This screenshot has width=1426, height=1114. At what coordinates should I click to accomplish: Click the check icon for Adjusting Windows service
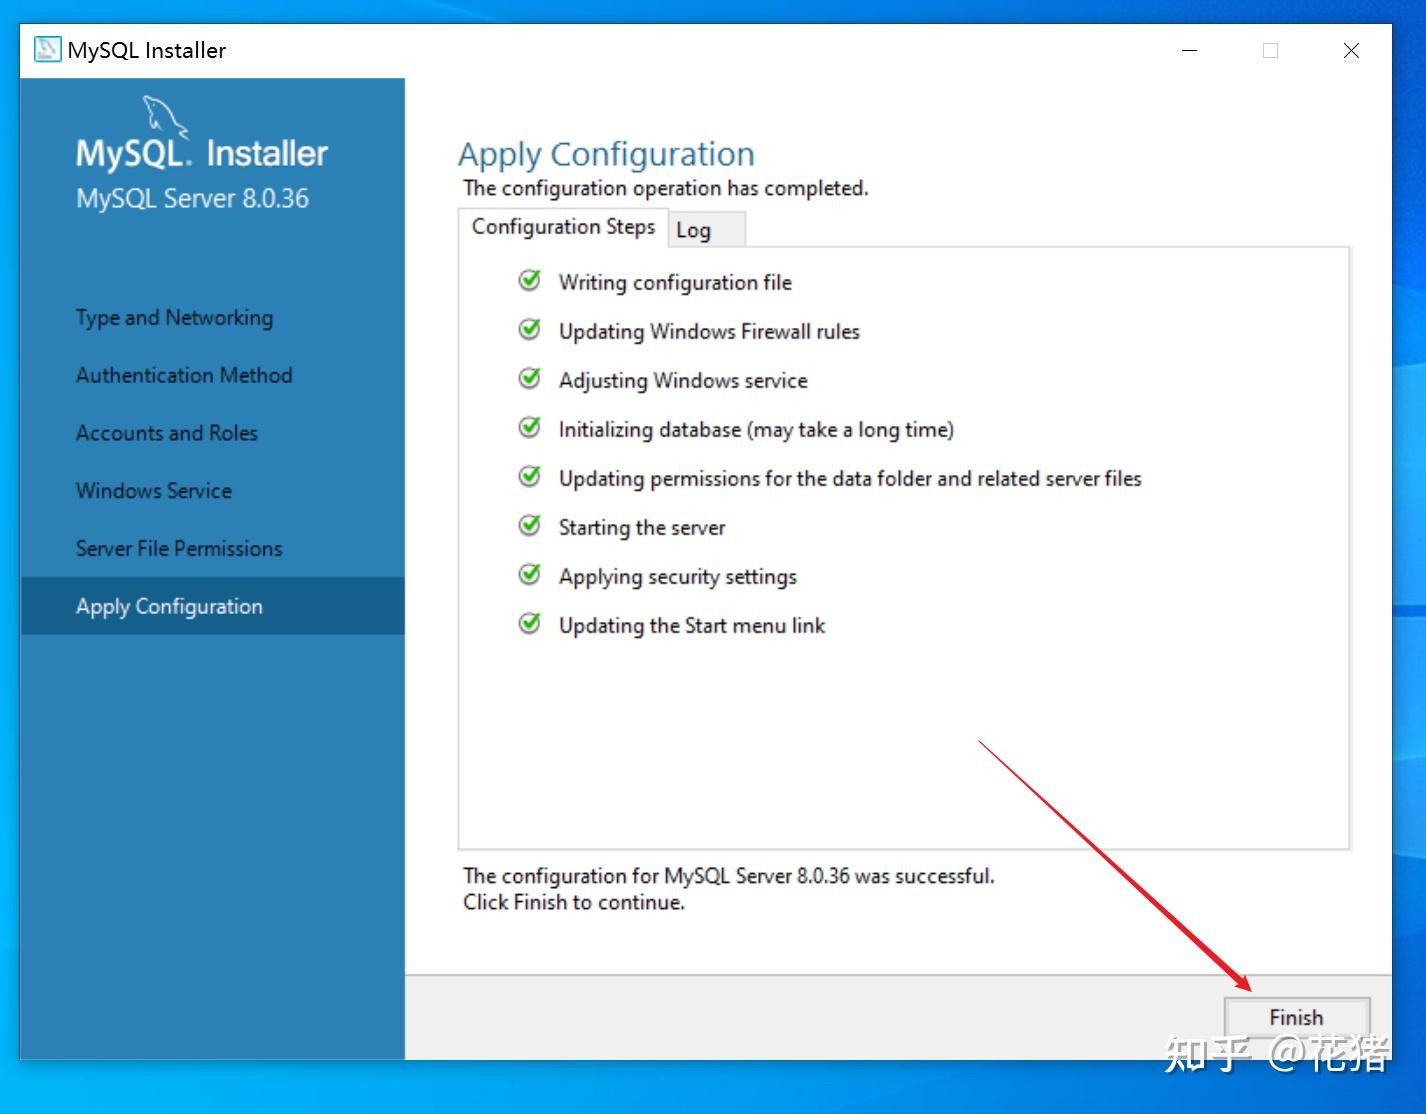coord(530,378)
